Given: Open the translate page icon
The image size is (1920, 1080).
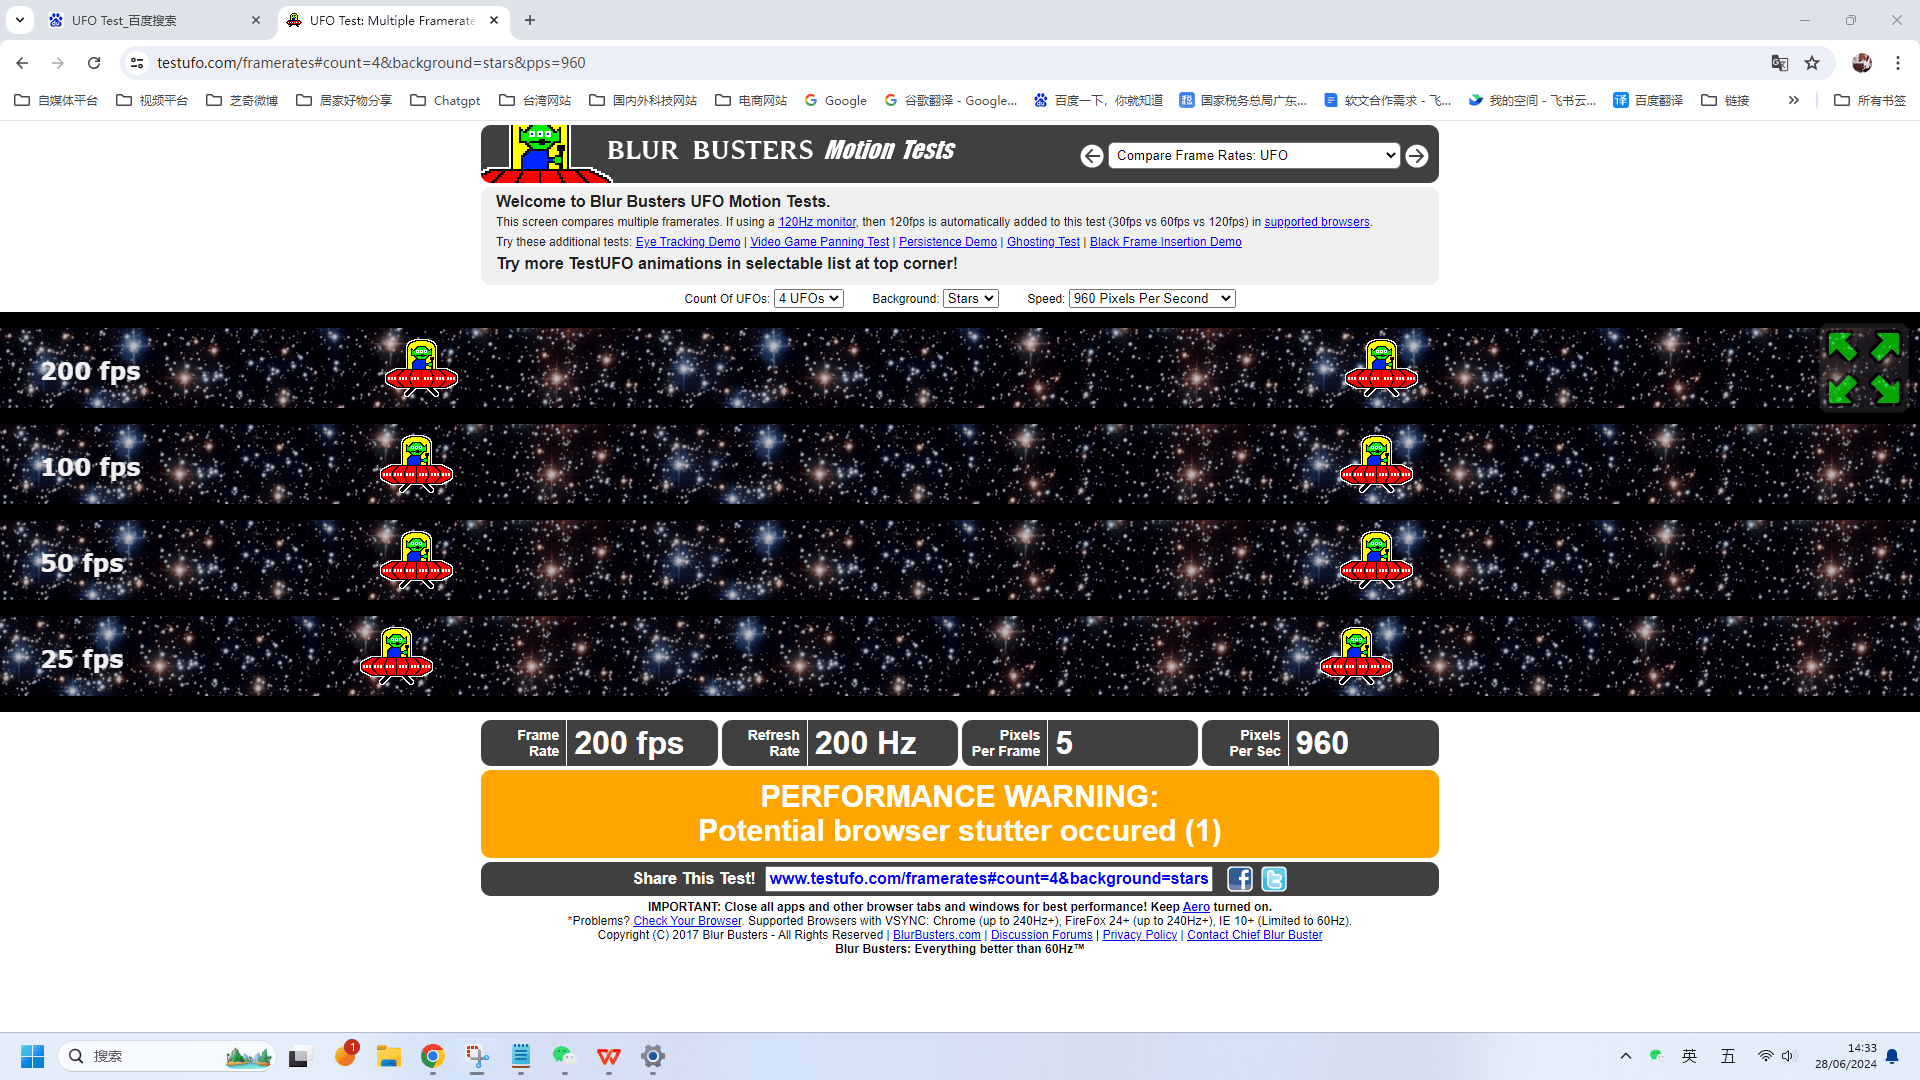Looking at the screenshot, I should (x=1780, y=63).
